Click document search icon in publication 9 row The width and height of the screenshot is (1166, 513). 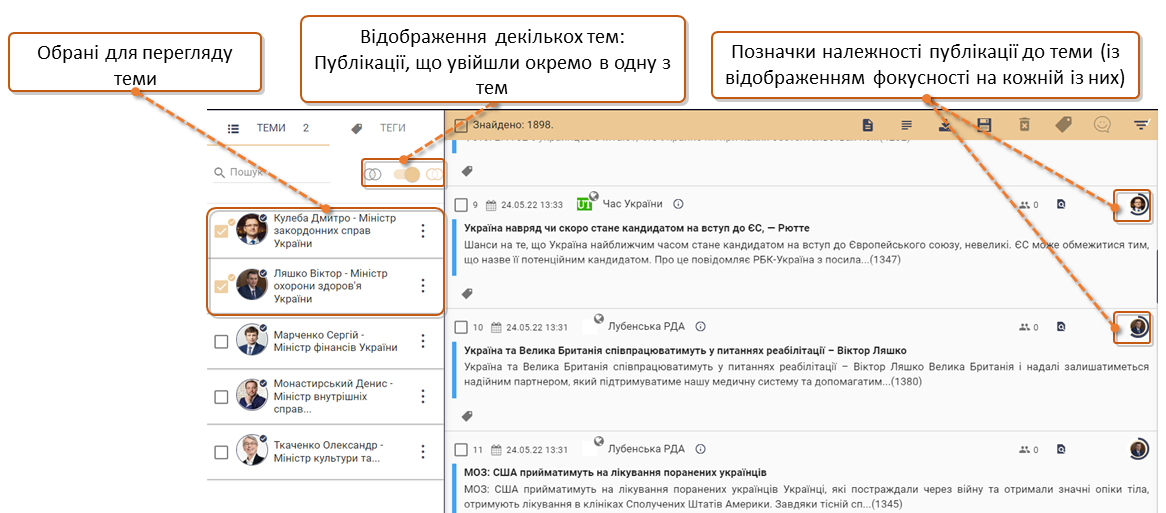1061,204
